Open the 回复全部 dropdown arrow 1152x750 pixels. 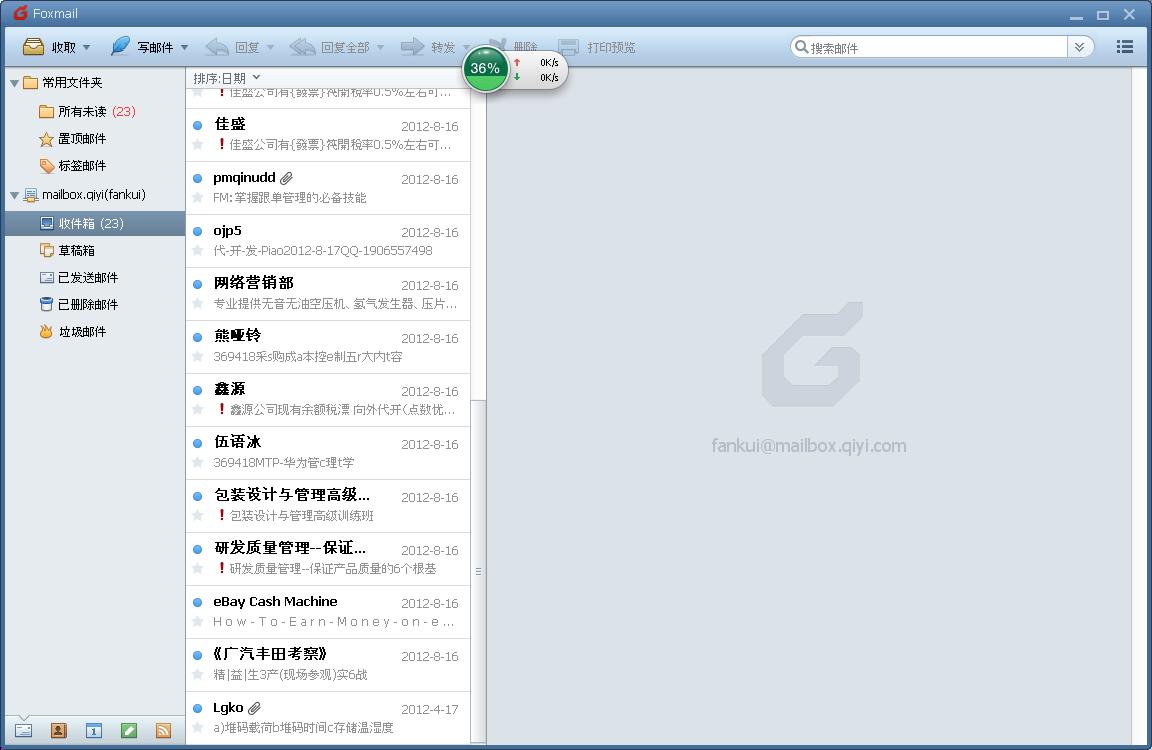pos(381,48)
